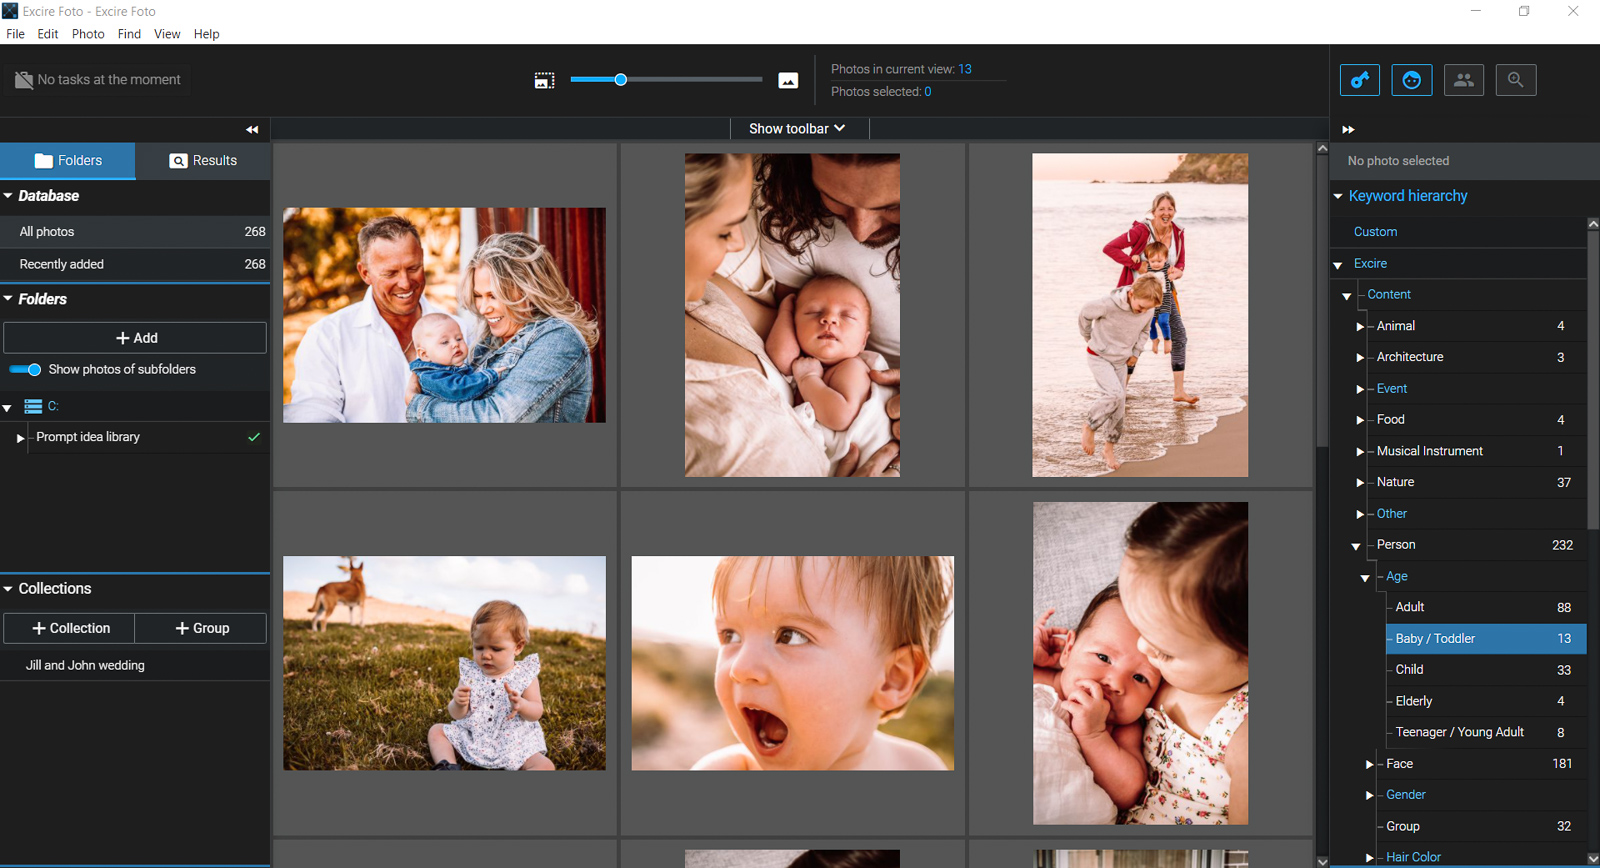This screenshot has height=868, width=1600.
Task: Open the Show toolbar dropdown
Action: [x=797, y=129]
